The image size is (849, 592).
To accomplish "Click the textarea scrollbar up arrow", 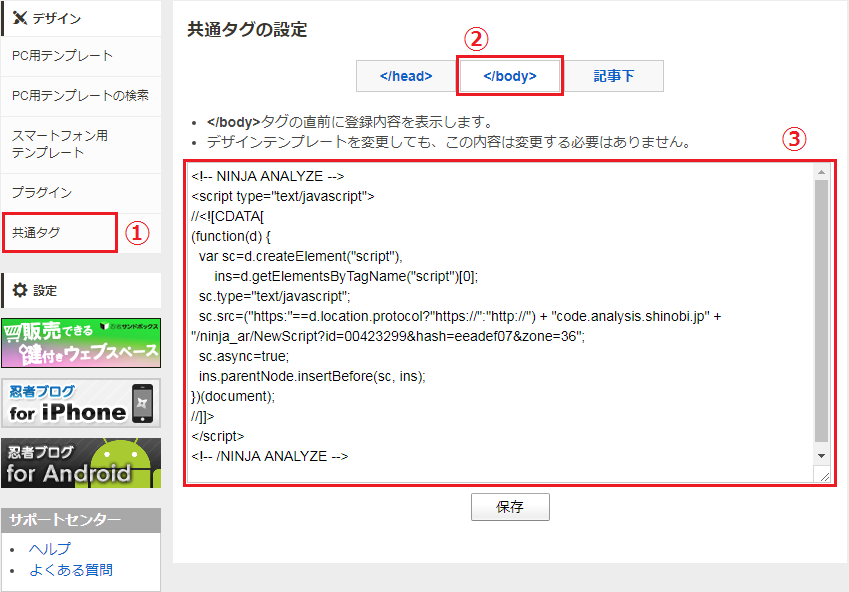I will click(x=821, y=172).
